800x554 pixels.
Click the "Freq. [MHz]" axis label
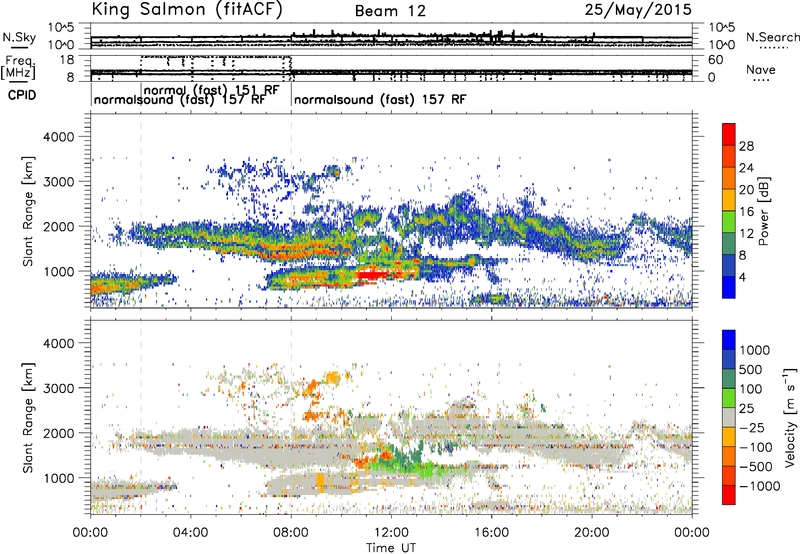(18, 67)
